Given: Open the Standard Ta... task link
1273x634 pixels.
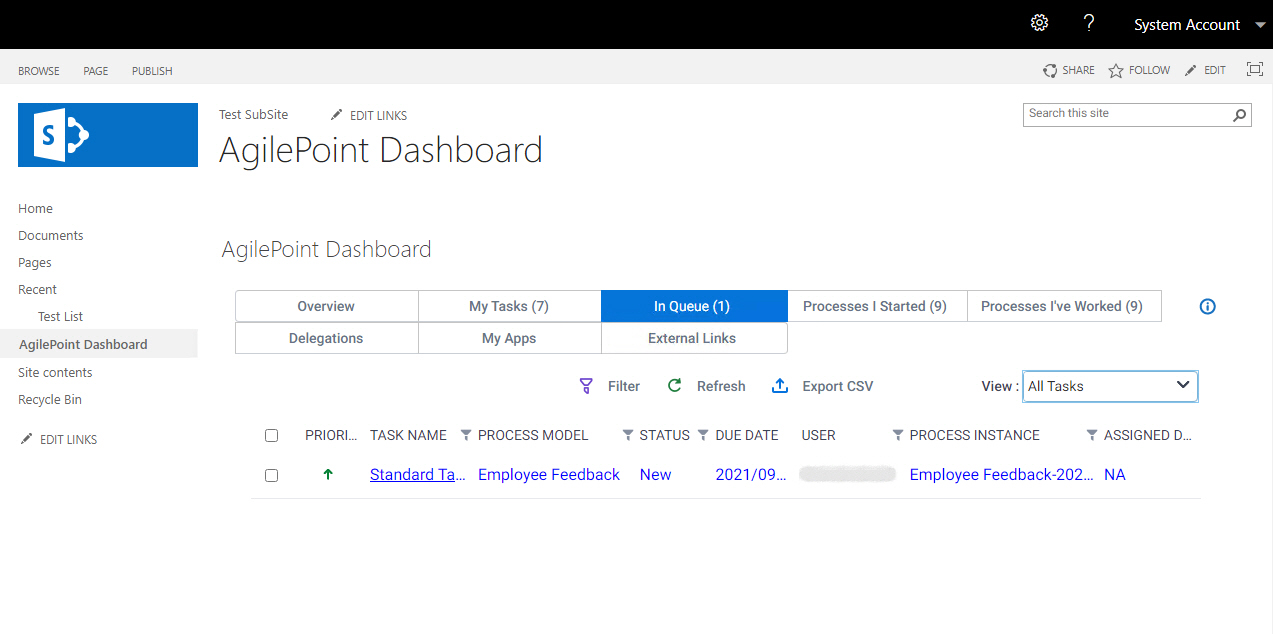Looking at the screenshot, I should (417, 475).
